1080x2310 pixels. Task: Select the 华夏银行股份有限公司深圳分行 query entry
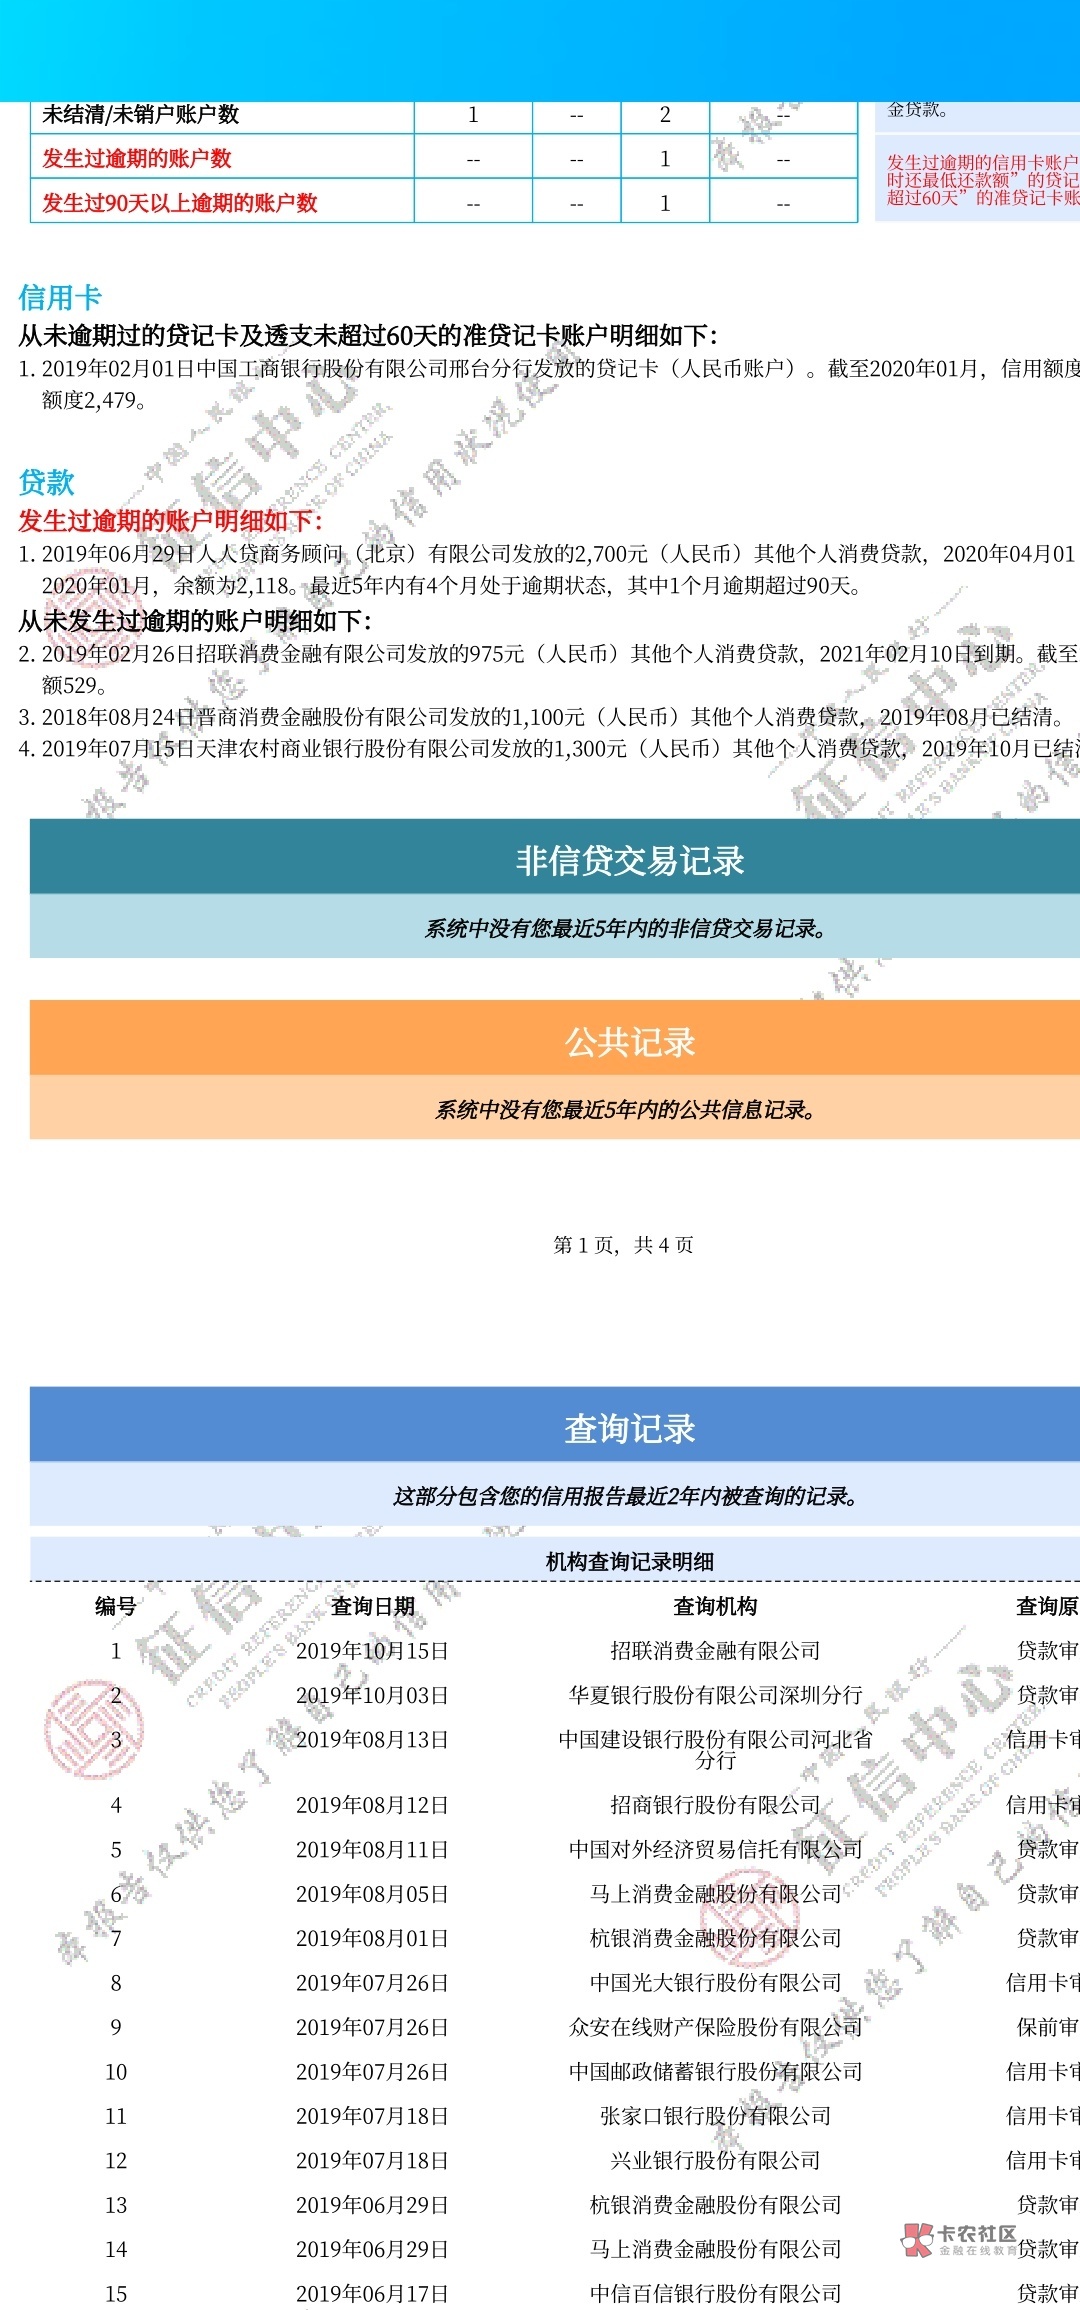point(715,1695)
